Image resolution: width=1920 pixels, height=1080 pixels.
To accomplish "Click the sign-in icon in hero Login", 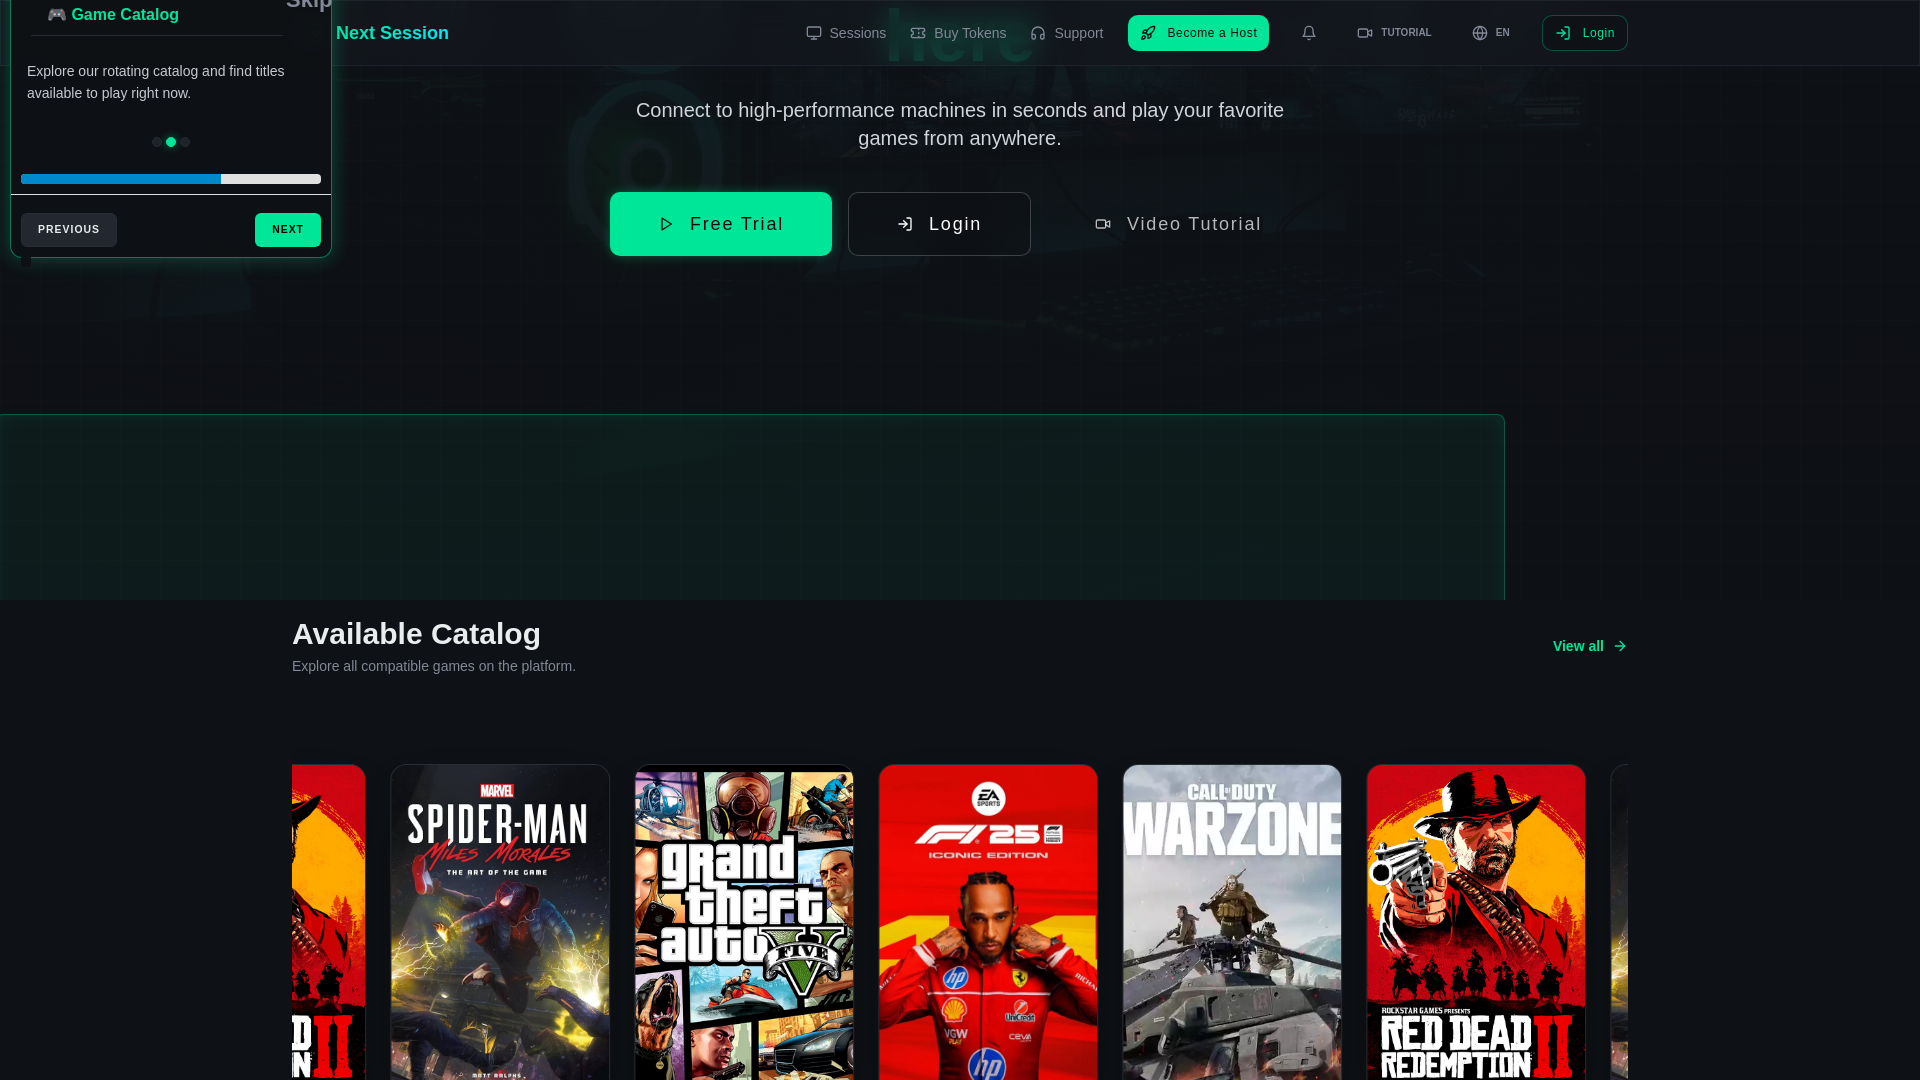I will tap(905, 224).
